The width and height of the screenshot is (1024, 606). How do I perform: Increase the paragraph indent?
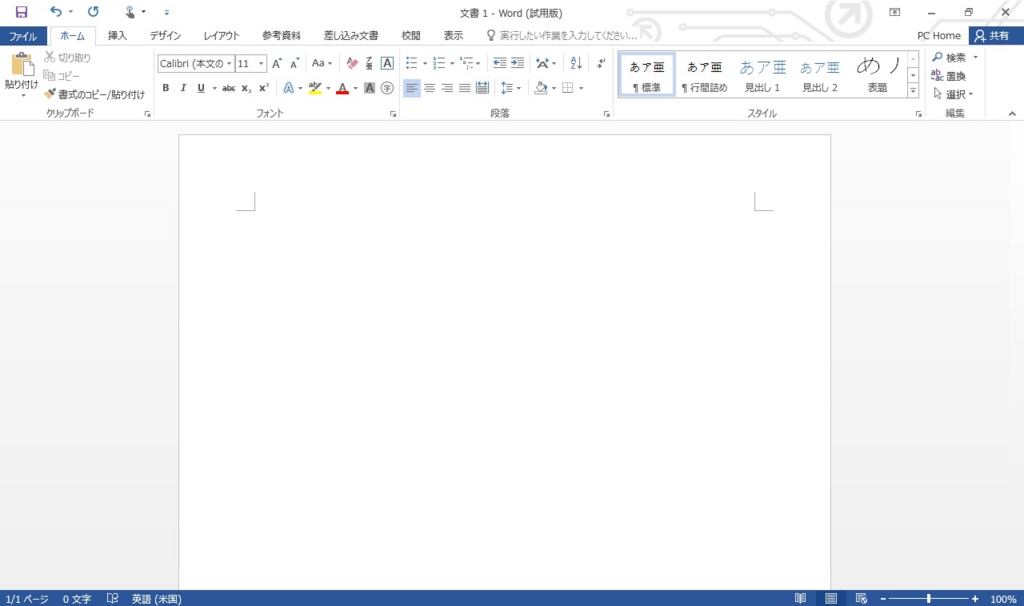[517, 63]
